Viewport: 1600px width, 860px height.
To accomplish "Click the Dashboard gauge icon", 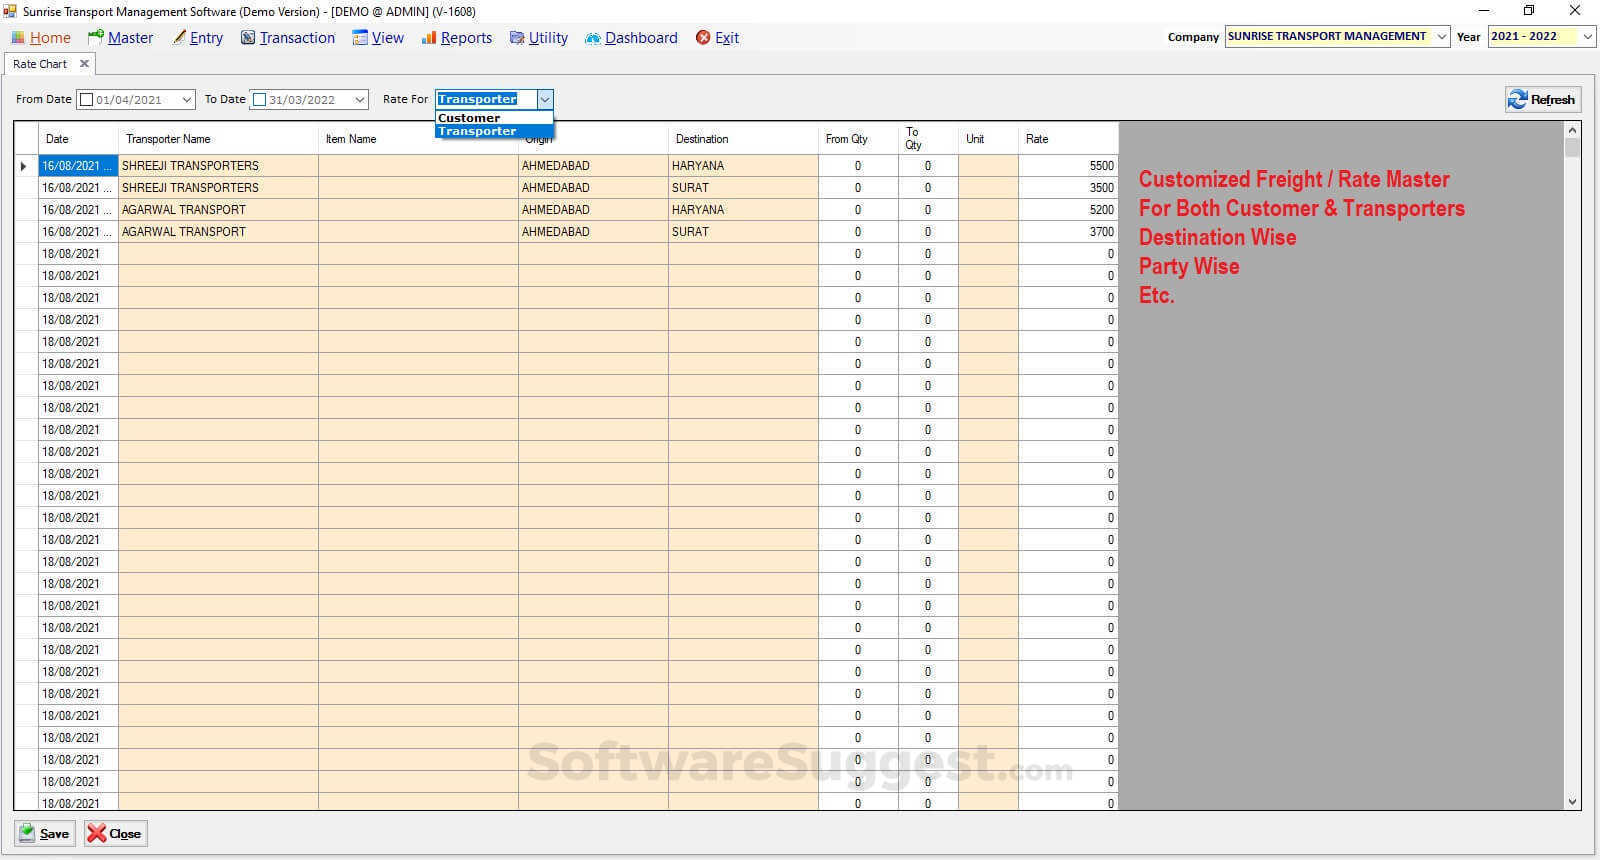I will coord(593,38).
